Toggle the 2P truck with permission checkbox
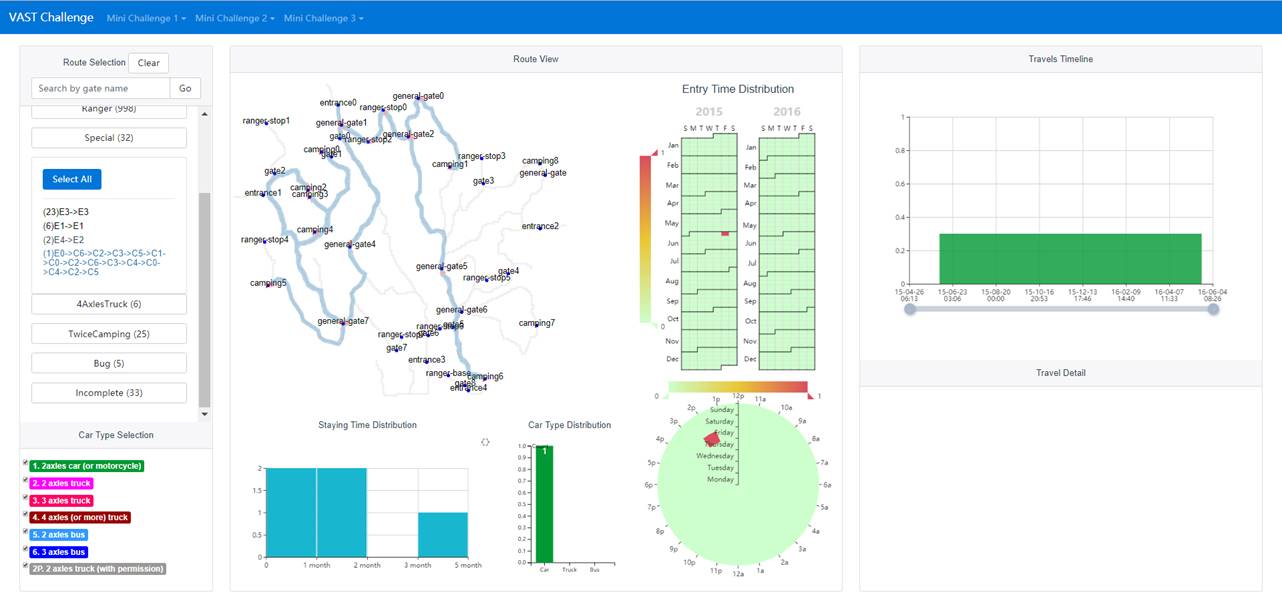The image size is (1282, 613). pos(25,566)
